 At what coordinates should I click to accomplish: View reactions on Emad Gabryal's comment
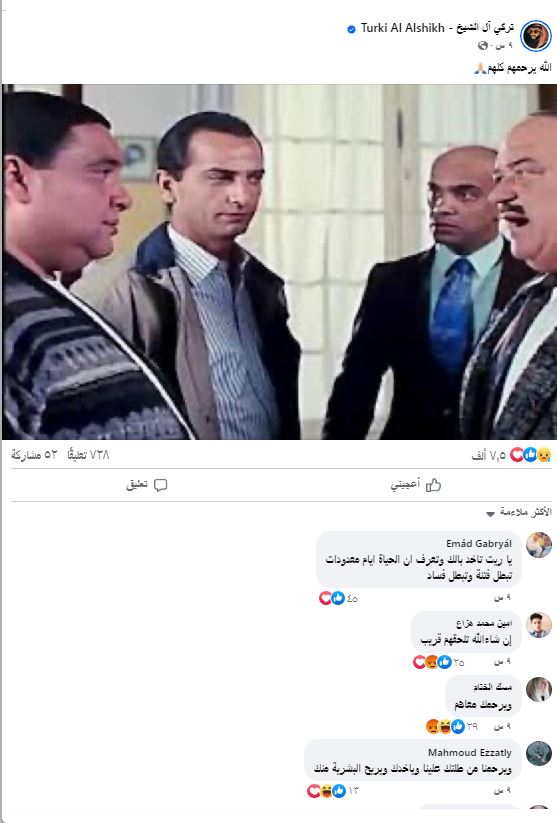339,598
